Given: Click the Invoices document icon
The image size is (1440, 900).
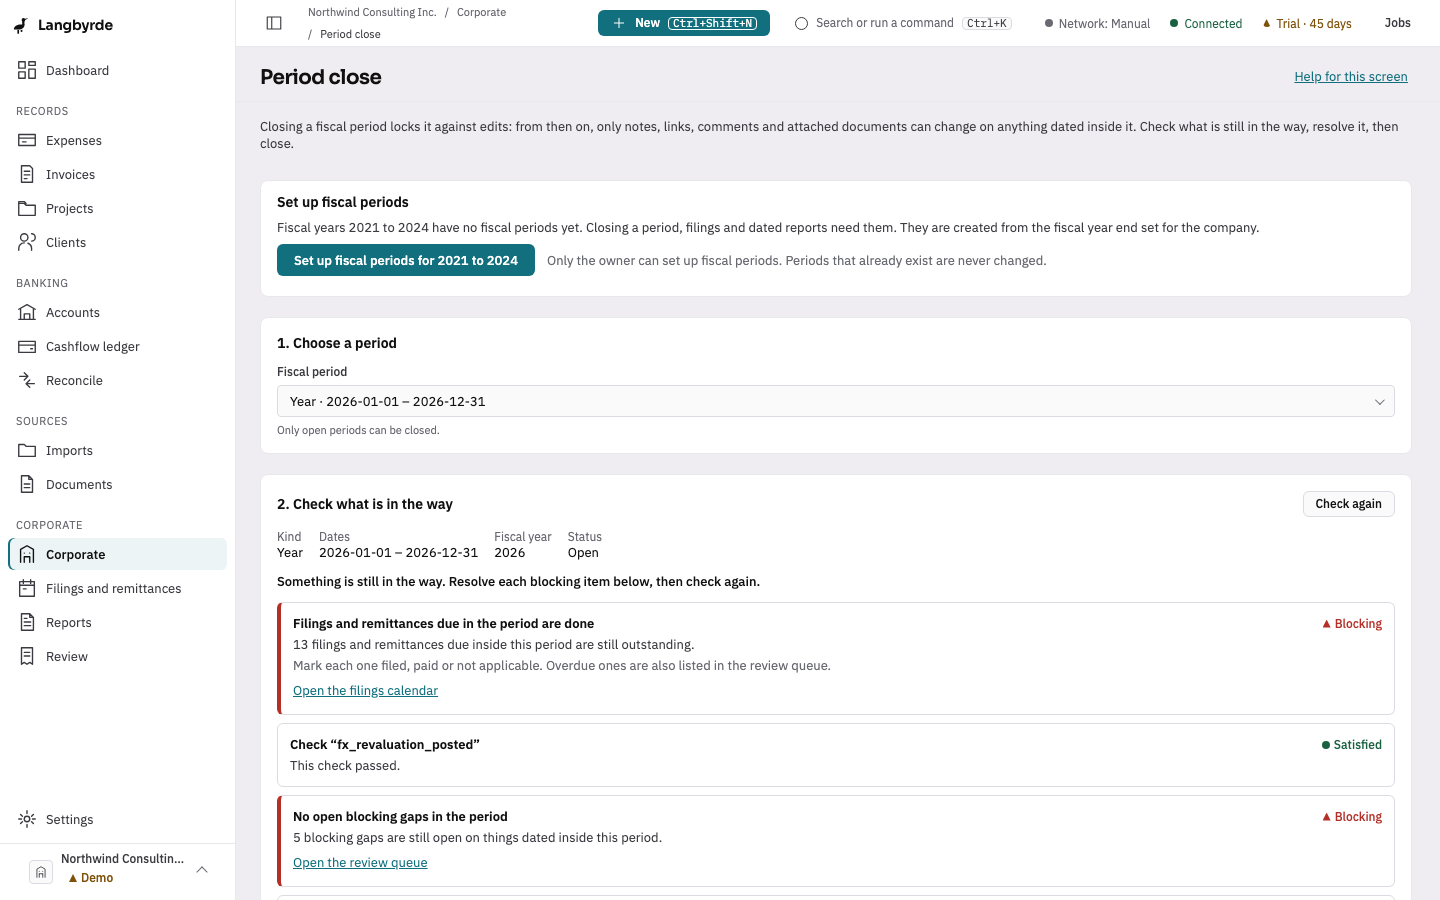Looking at the screenshot, I should pyautogui.click(x=27, y=174).
